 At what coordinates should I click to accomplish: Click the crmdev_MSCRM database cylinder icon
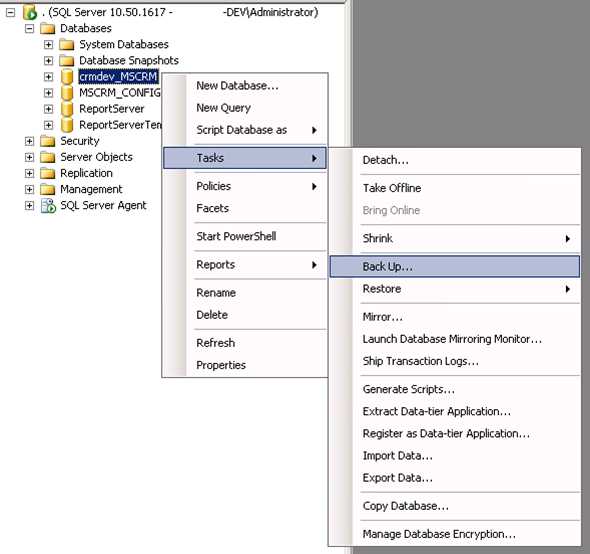pos(67,77)
